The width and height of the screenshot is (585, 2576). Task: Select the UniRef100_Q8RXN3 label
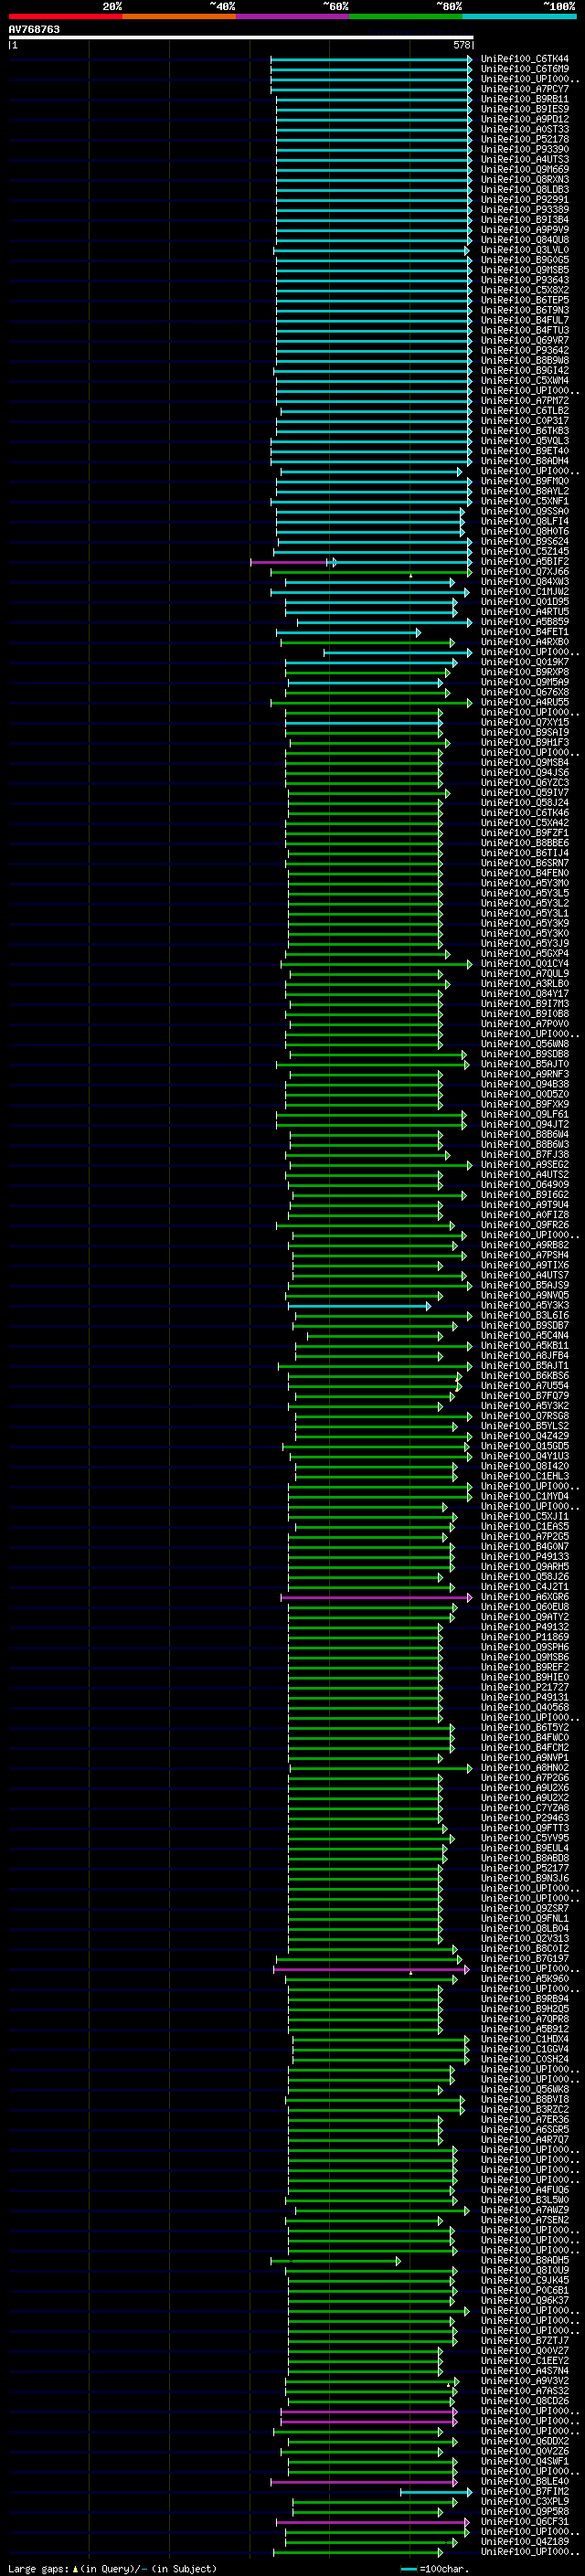pos(525,180)
